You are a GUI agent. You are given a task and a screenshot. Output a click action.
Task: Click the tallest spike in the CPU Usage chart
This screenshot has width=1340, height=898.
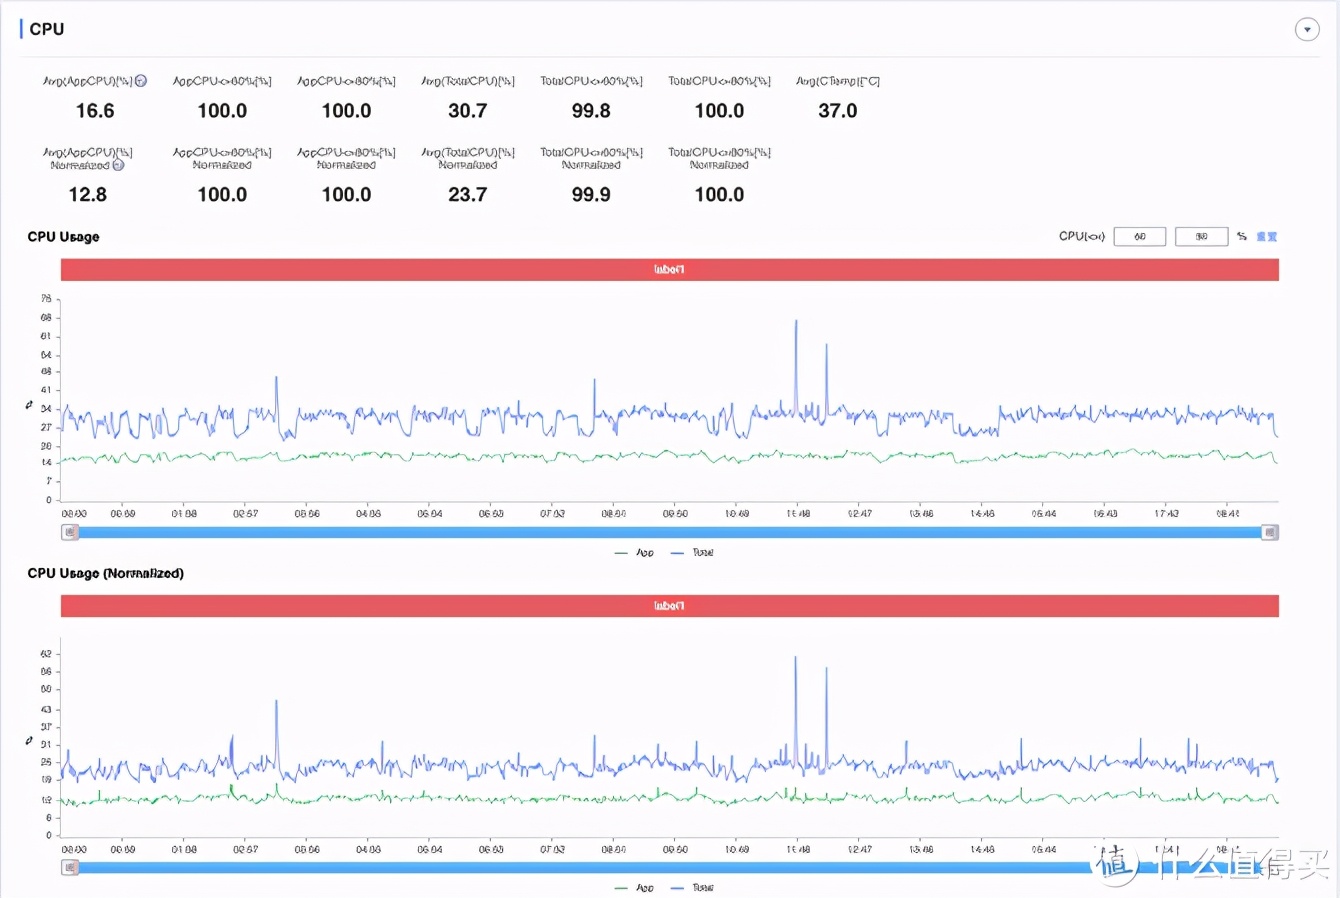(796, 322)
